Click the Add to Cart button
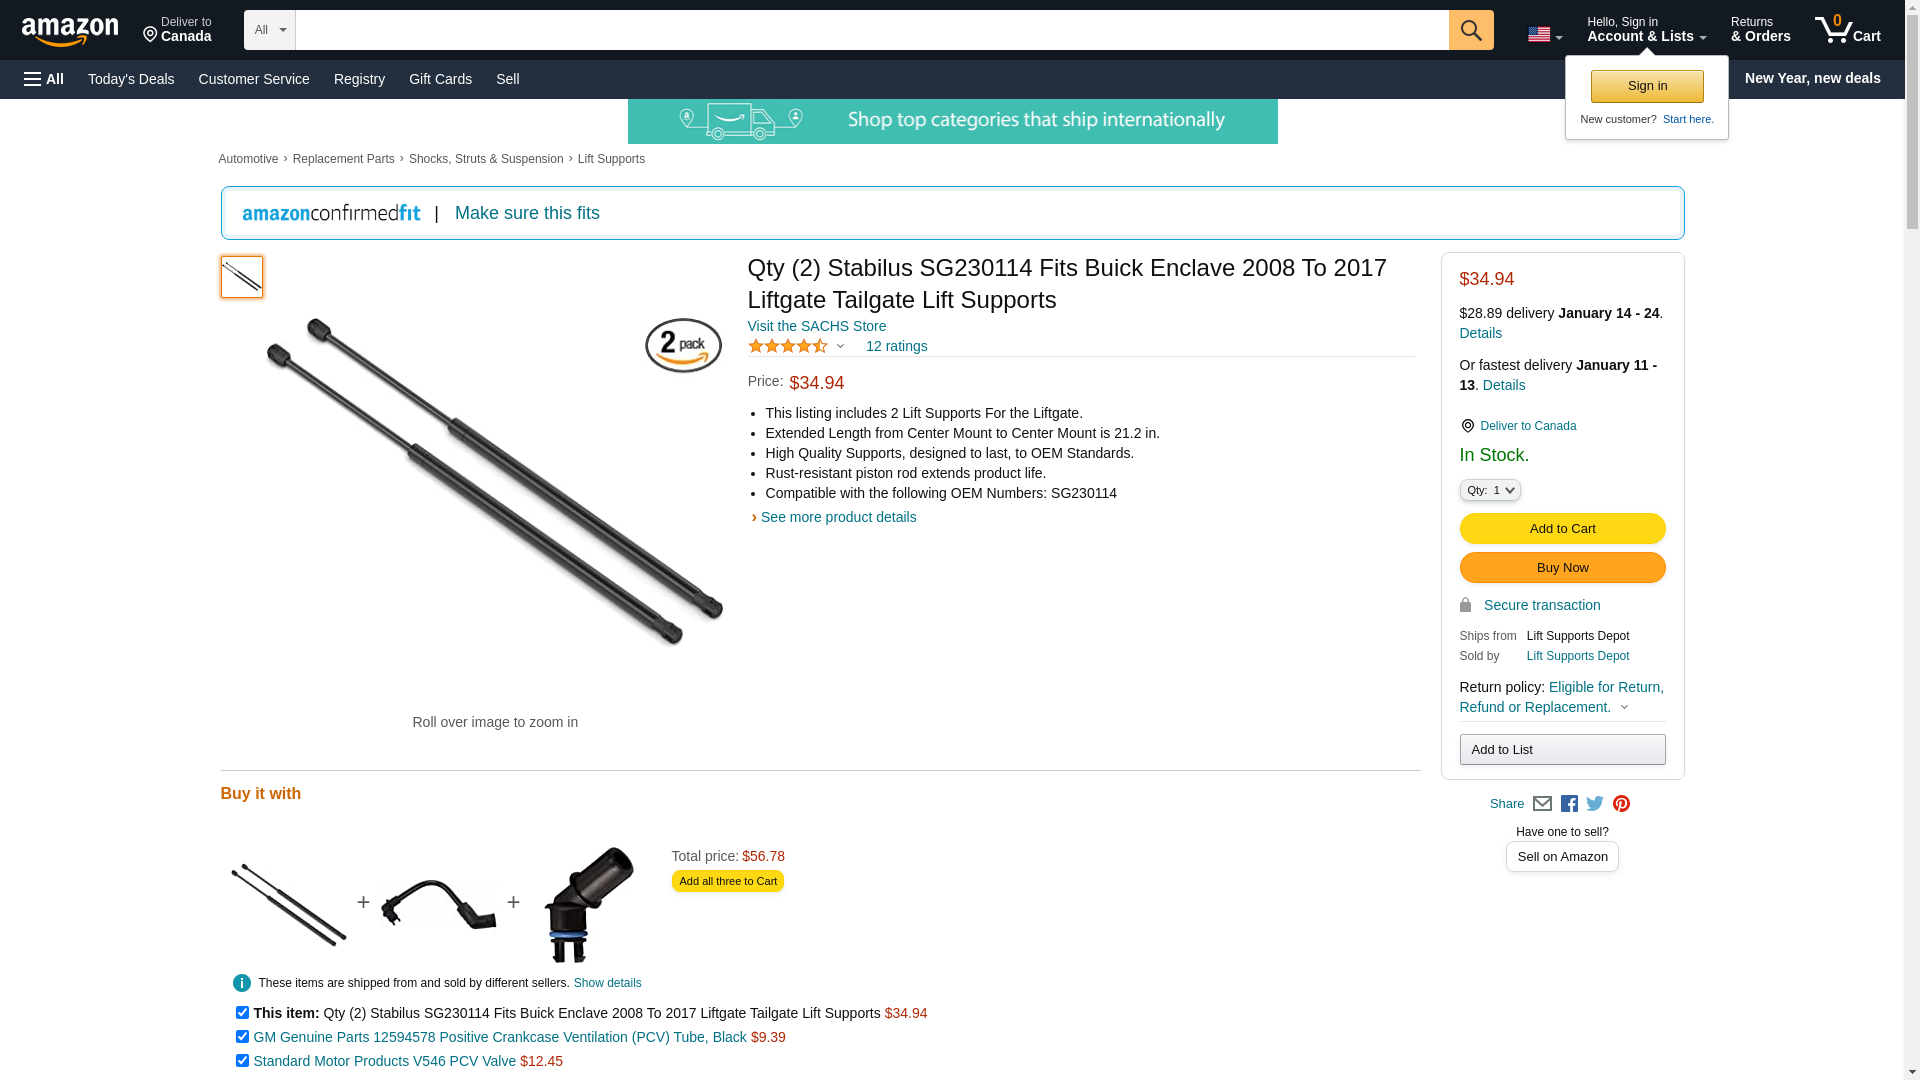 point(1562,529)
